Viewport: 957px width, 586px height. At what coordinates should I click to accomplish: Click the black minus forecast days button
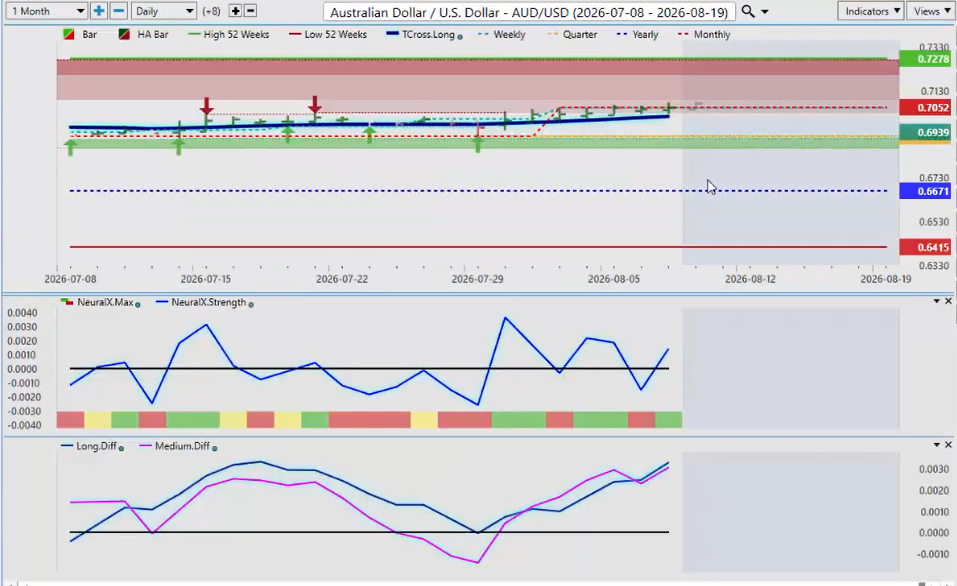pyautogui.click(x=250, y=11)
